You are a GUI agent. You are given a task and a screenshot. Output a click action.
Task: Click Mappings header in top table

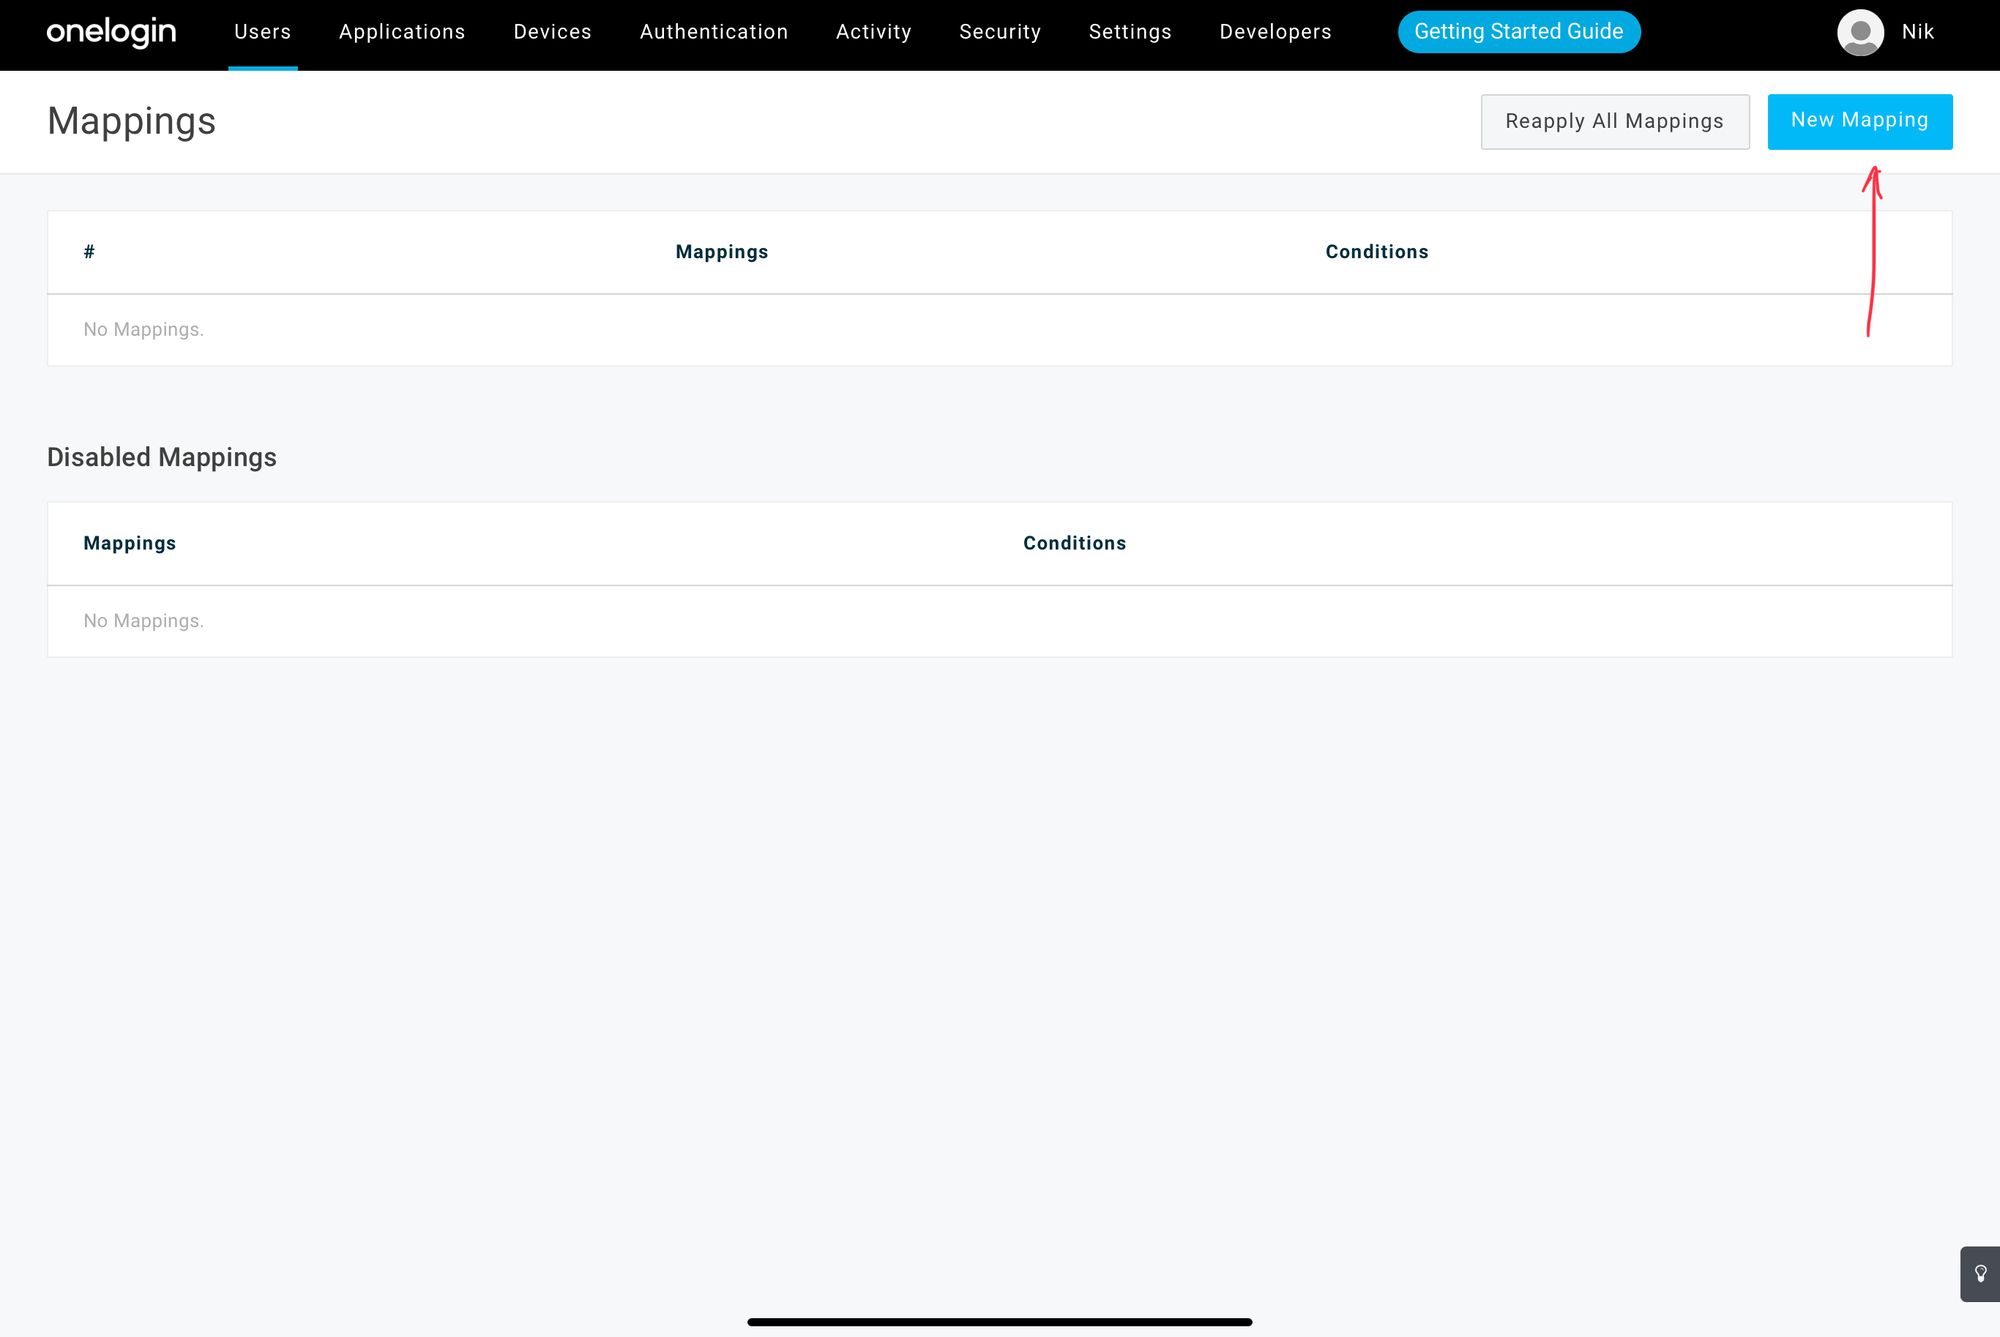[721, 252]
